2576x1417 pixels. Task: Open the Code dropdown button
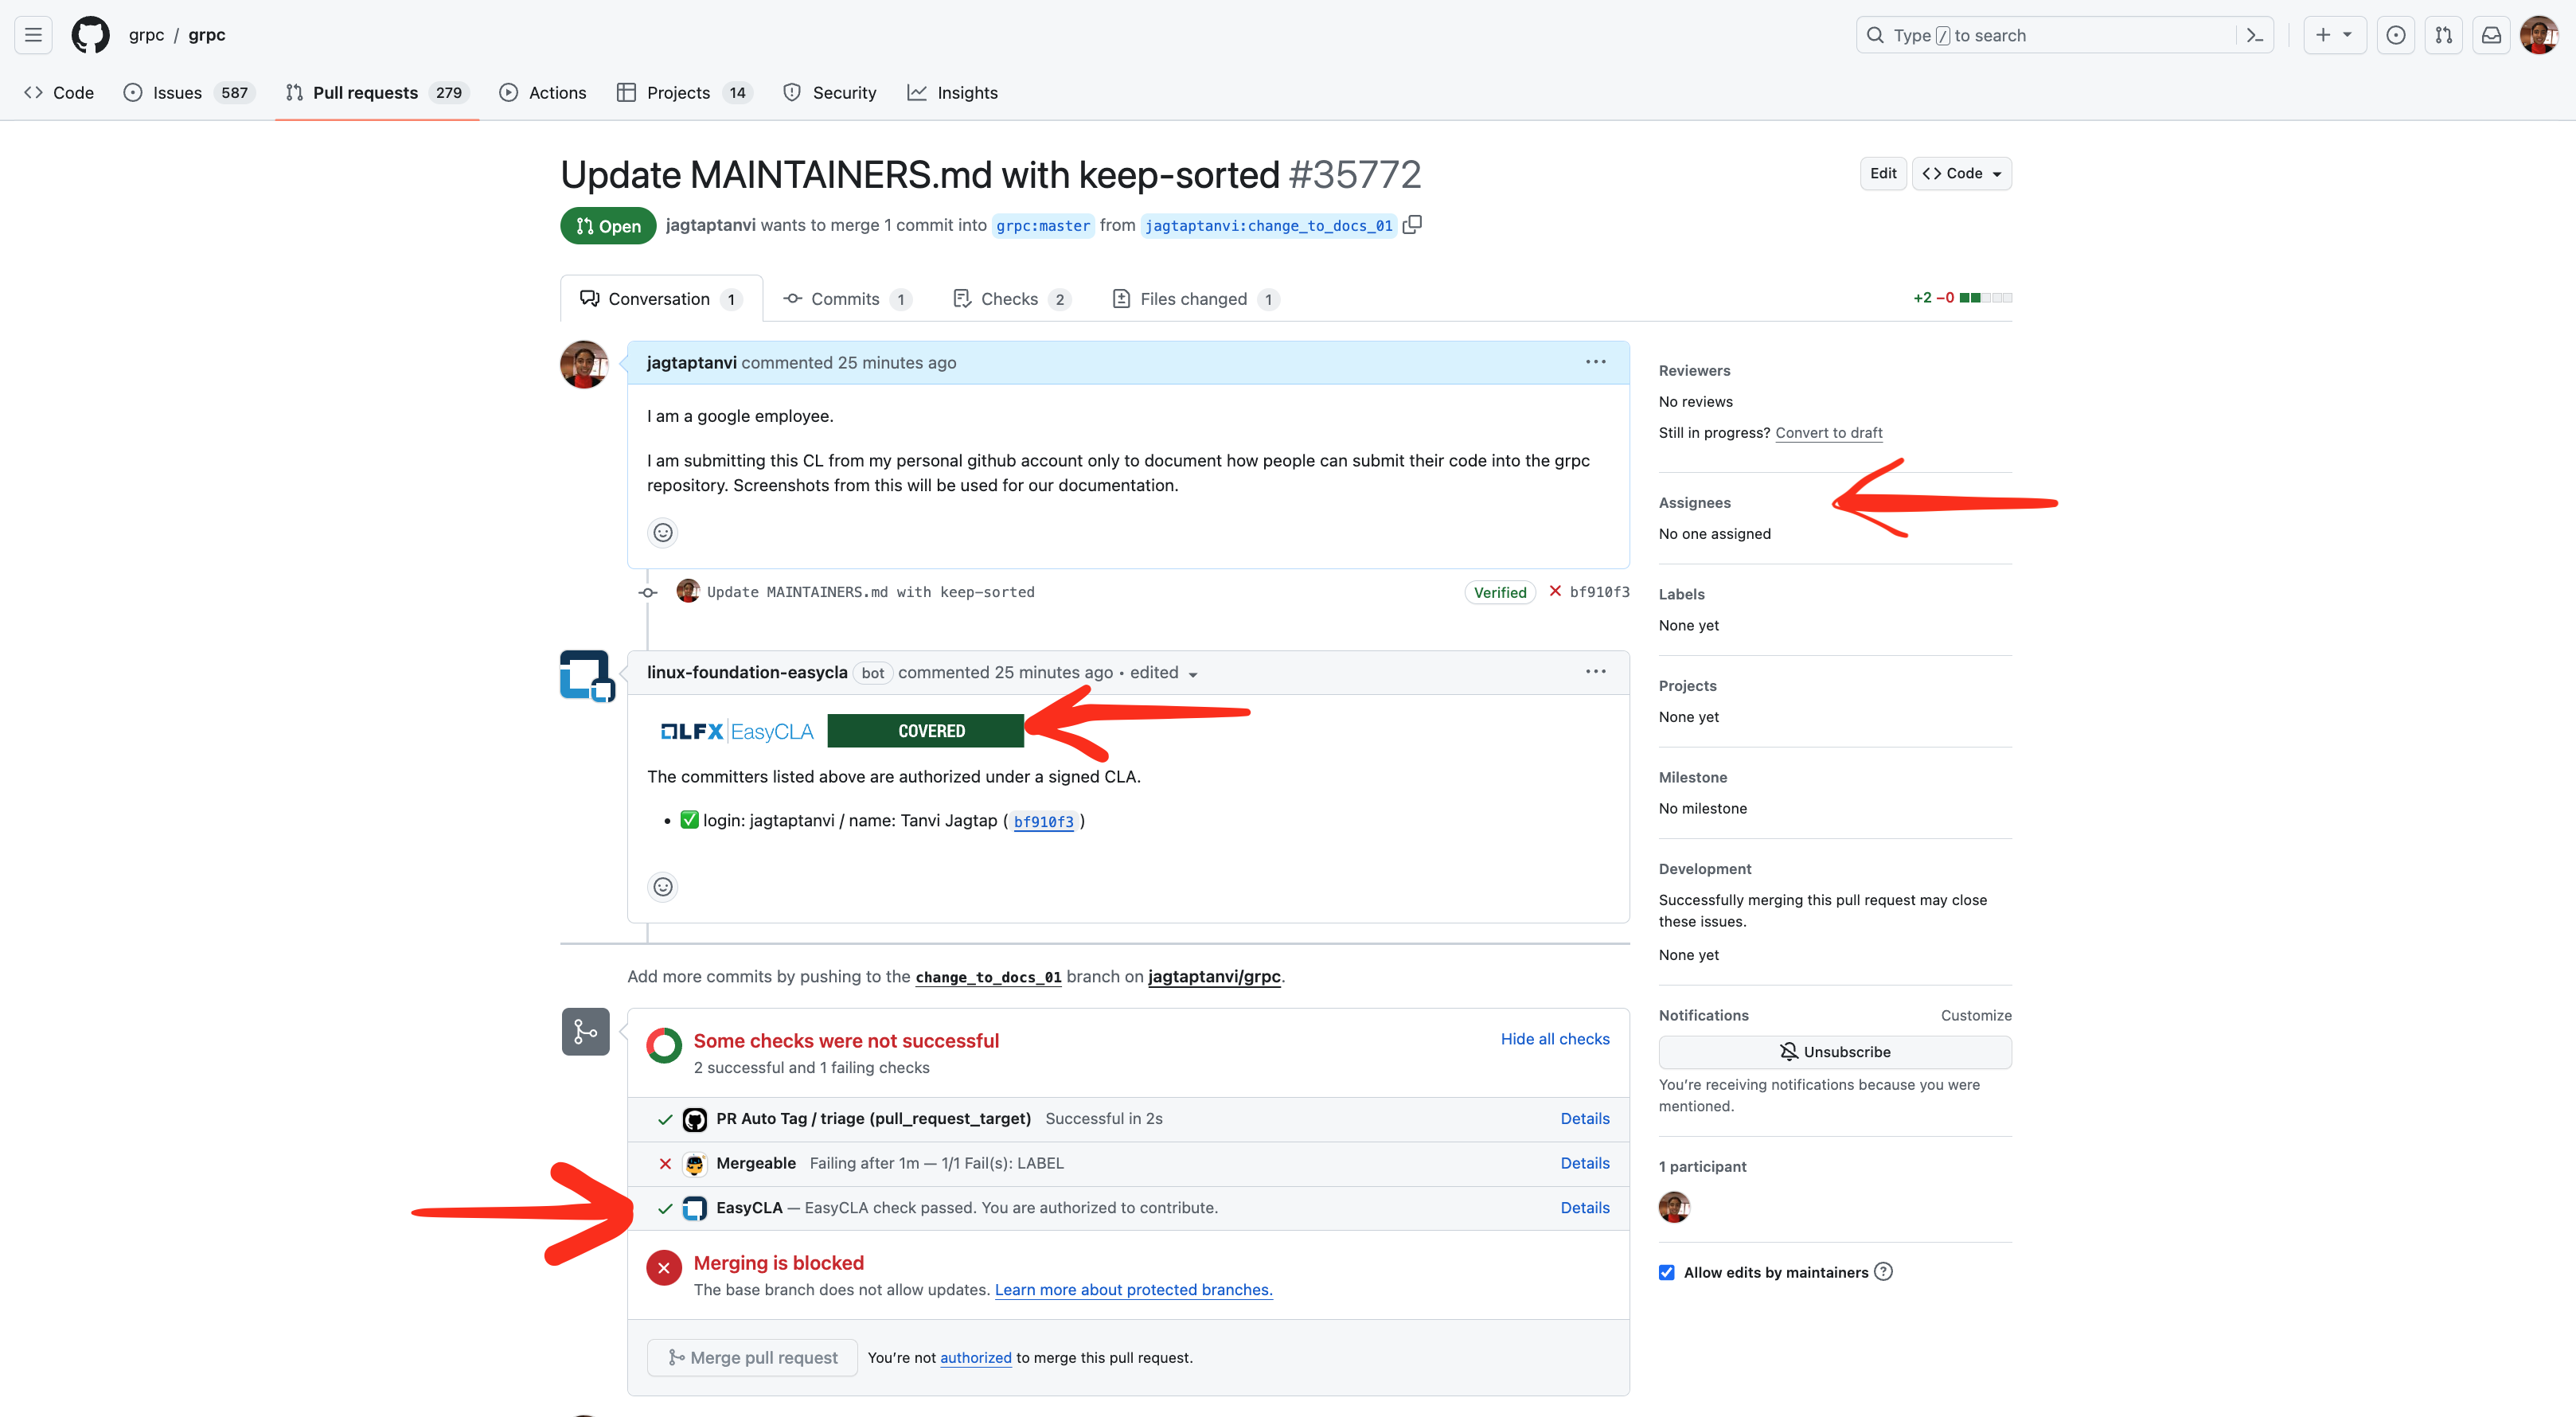click(x=1961, y=173)
